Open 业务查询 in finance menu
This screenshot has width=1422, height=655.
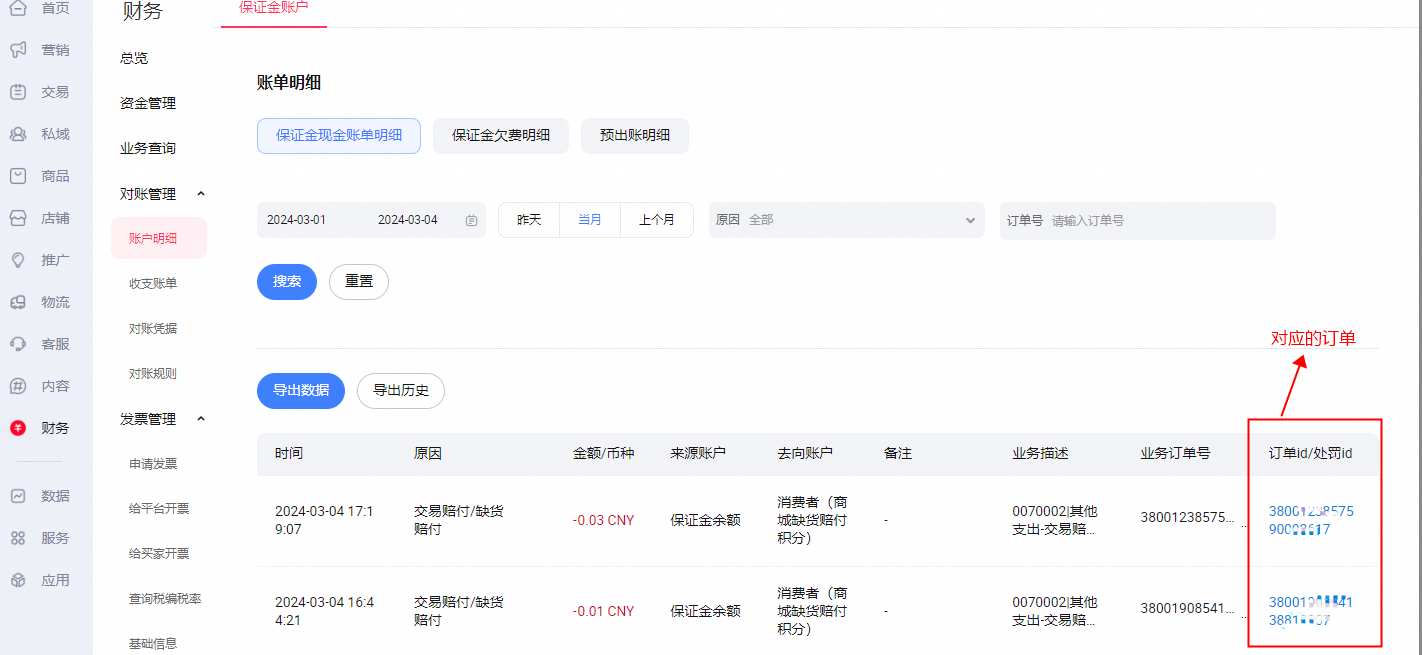(x=148, y=148)
